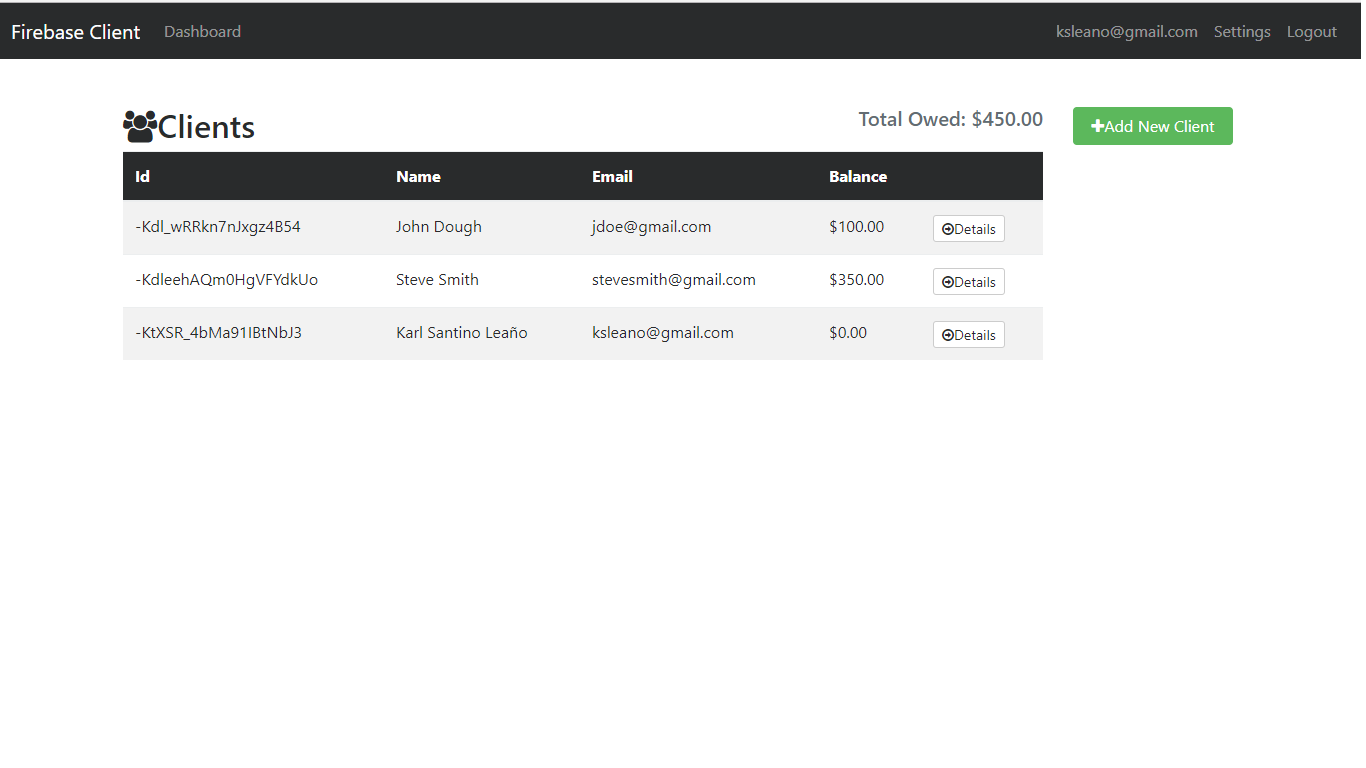Click the Id column header

tap(142, 176)
